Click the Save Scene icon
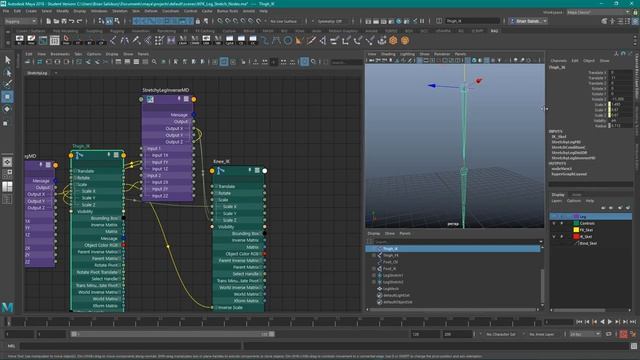 [x=64, y=21]
